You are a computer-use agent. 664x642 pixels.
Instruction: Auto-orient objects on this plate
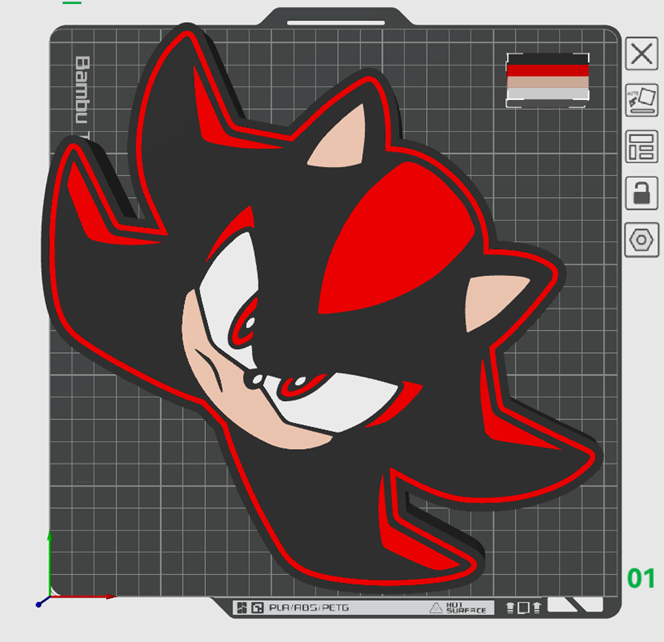pyautogui.click(x=640, y=100)
